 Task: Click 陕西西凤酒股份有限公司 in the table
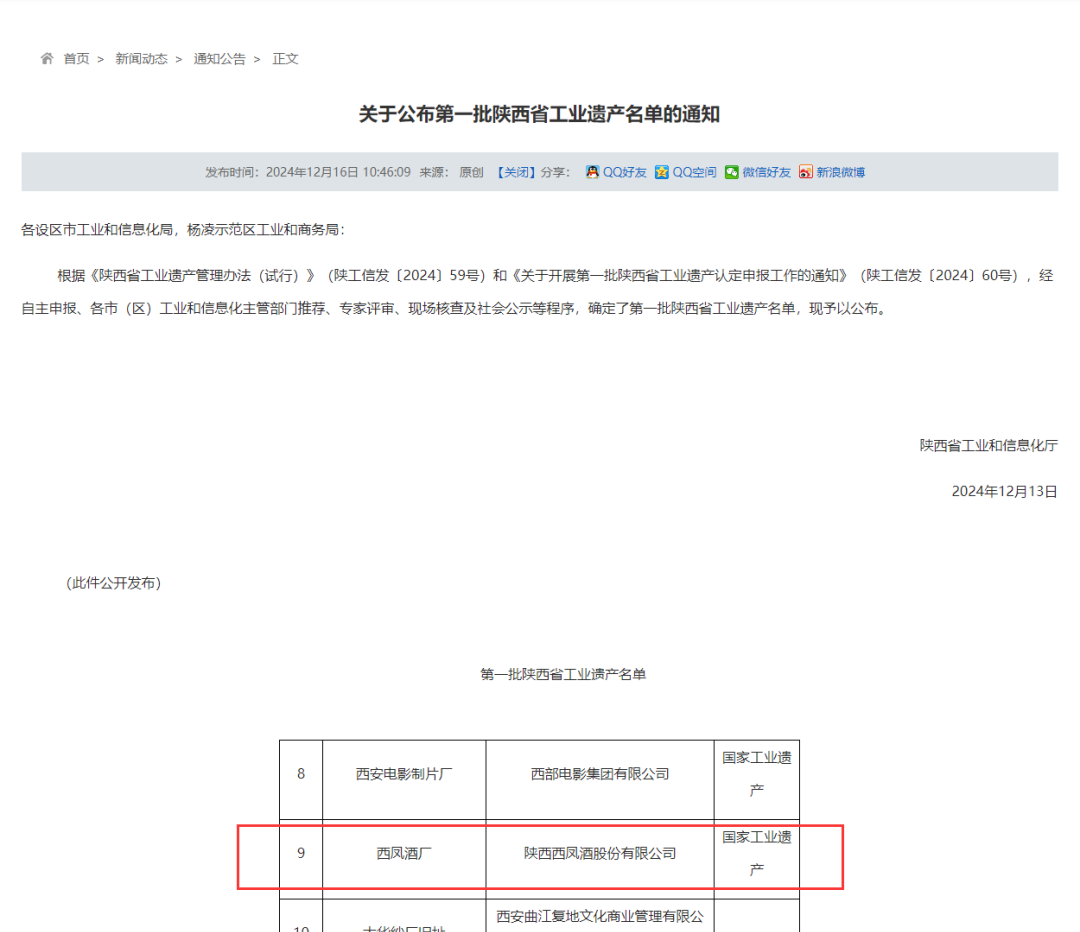[600, 853]
